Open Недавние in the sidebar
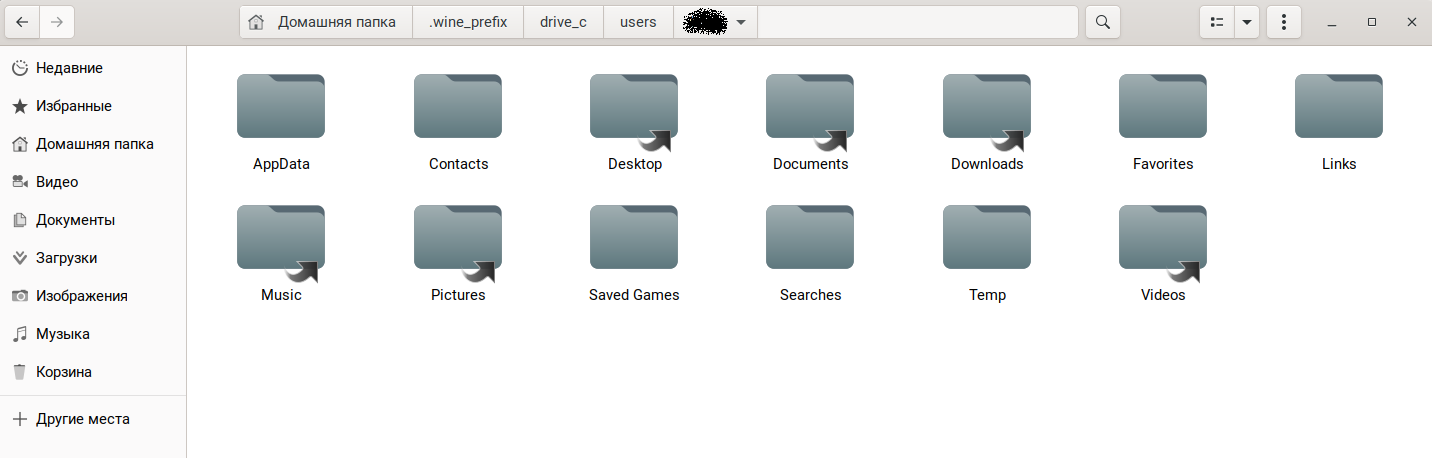This screenshot has height=458, width=1432. (69, 68)
